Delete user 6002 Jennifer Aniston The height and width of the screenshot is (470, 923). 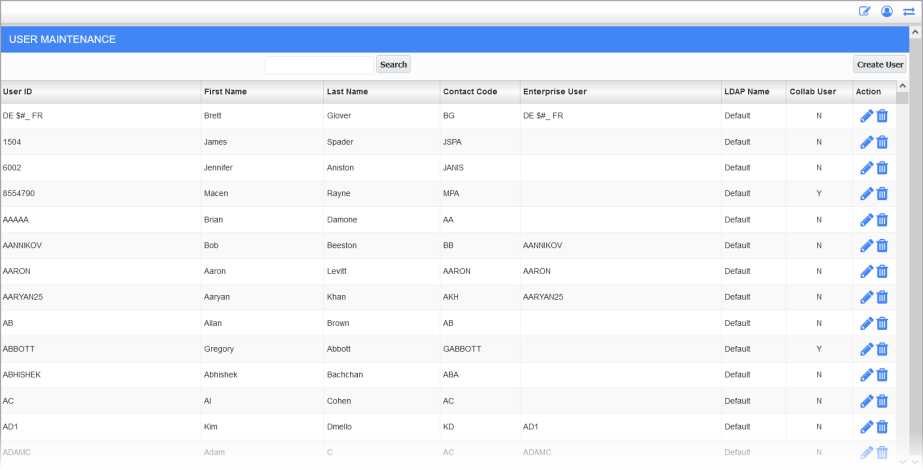882,168
